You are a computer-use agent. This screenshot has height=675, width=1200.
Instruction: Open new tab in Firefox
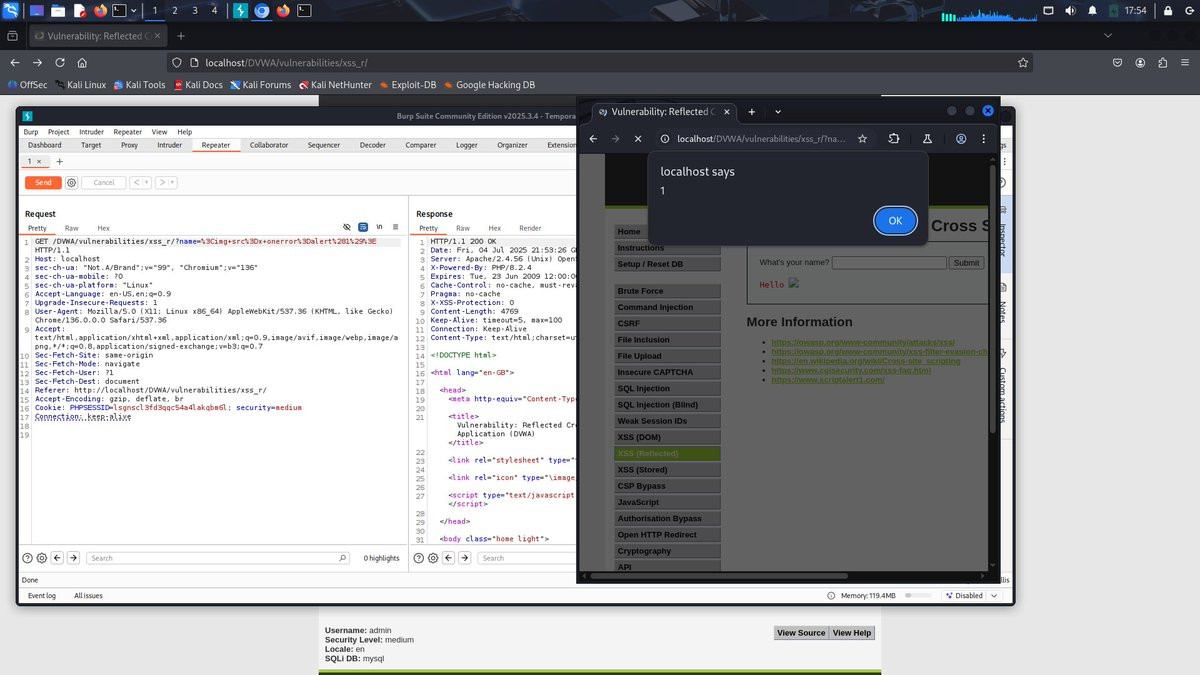click(180, 35)
